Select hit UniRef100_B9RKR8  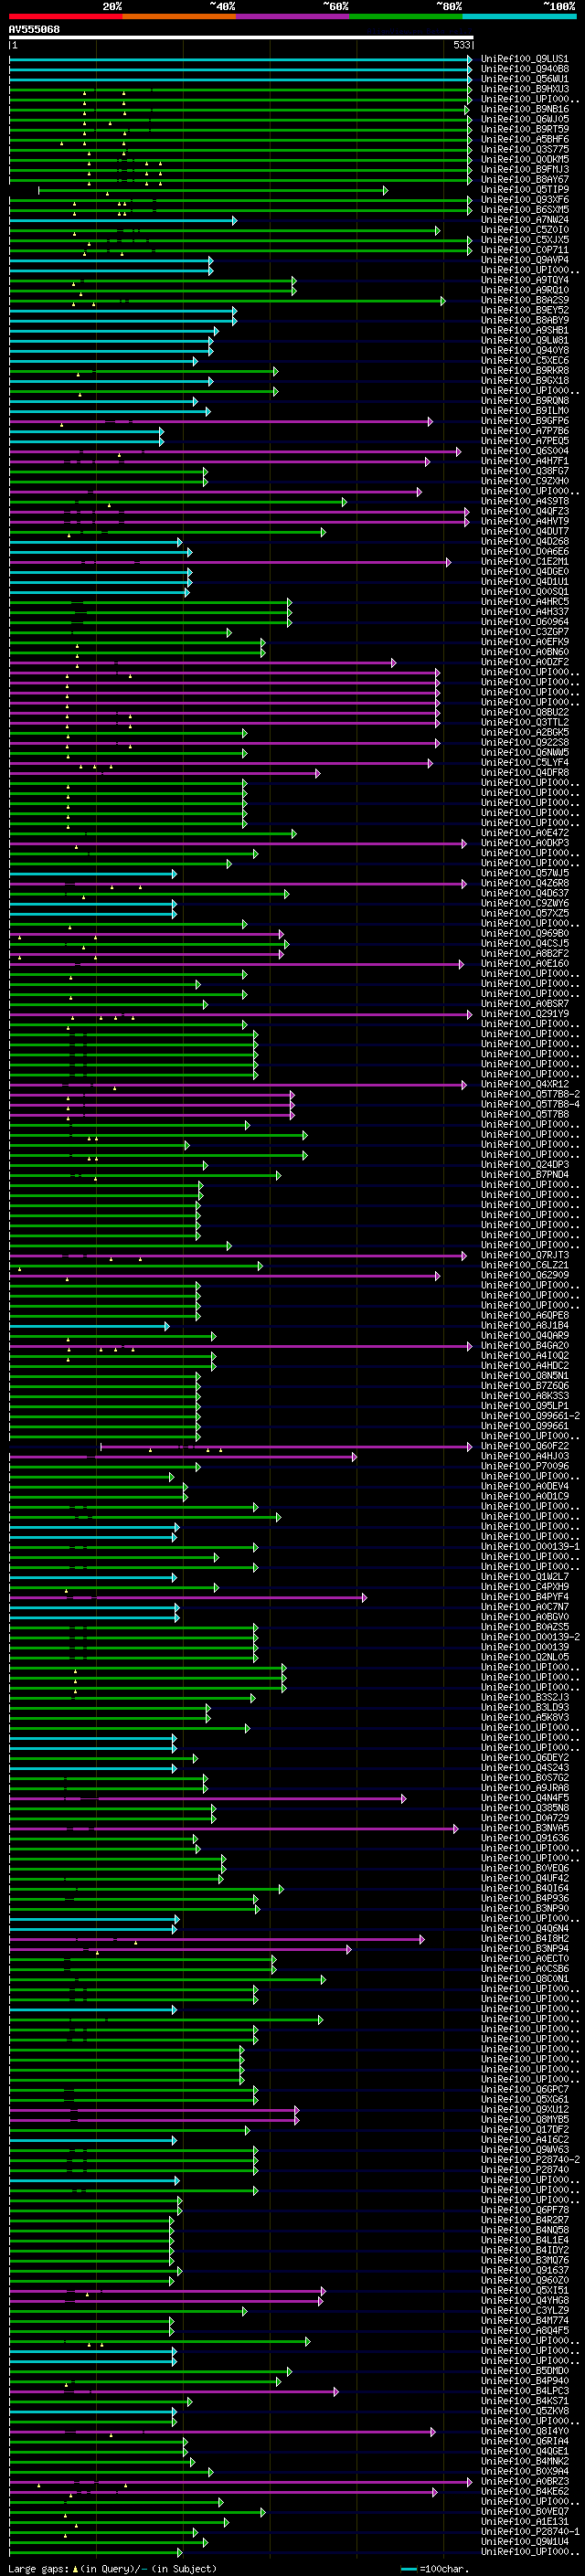(x=524, y=371)
